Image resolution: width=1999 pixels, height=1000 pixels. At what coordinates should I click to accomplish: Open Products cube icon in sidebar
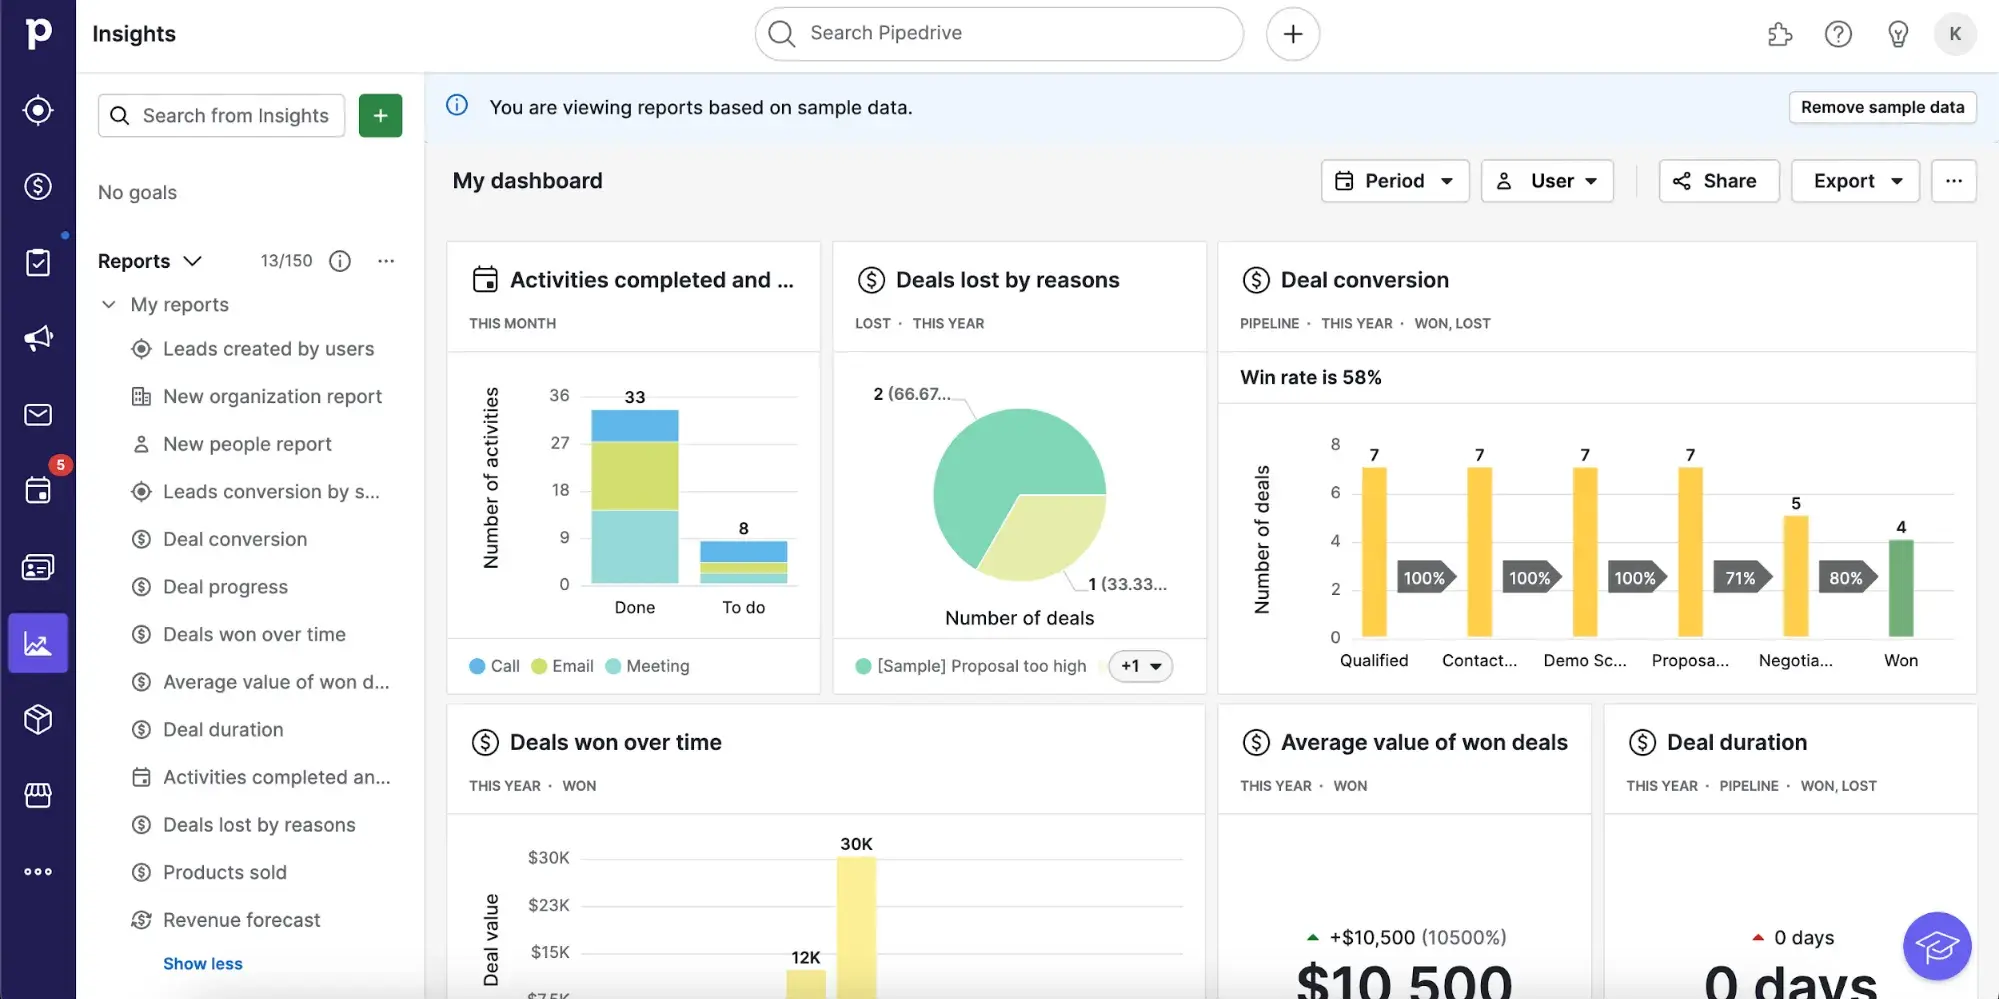point(38,719)
